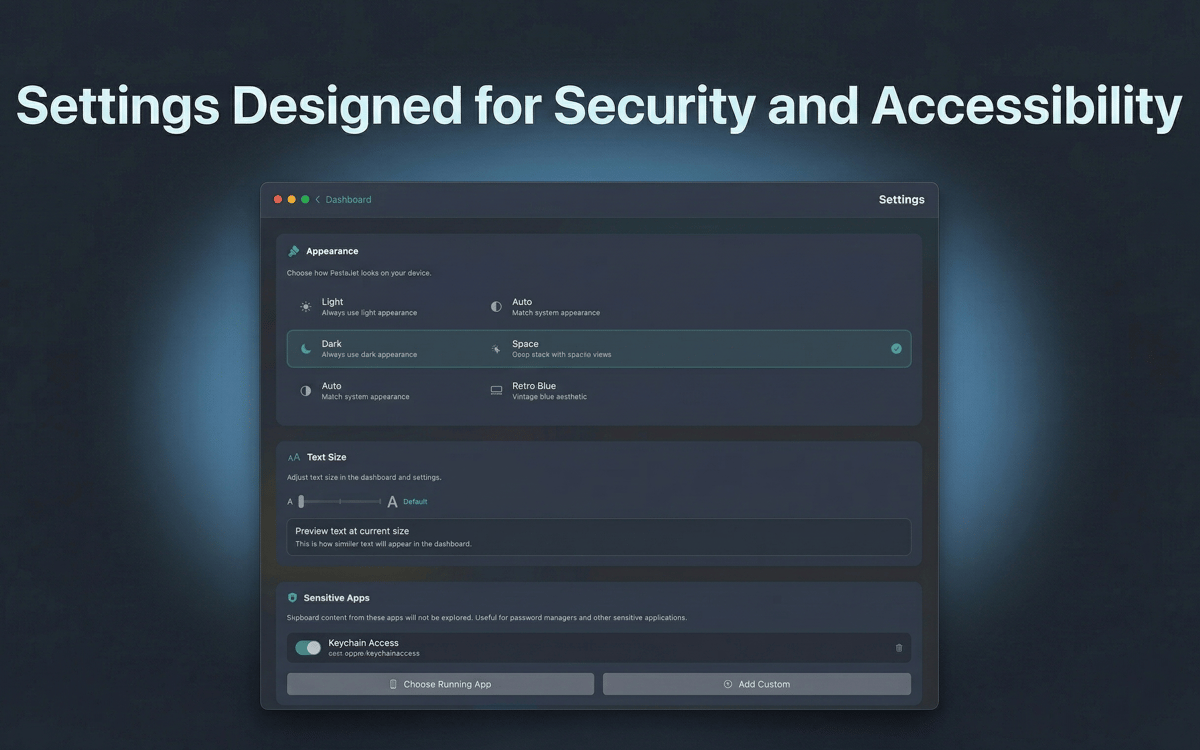Click the Retro Blue monitor icon

click(496, 391)
